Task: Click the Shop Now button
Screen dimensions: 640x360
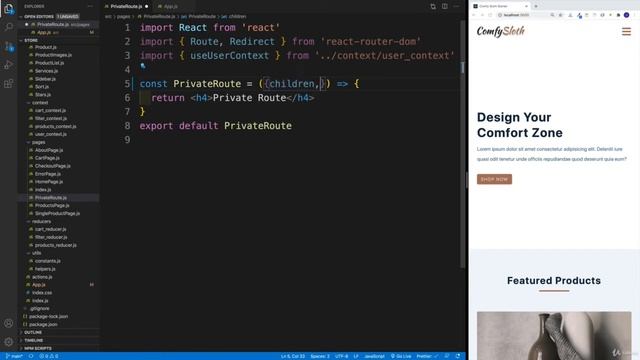Action: point(494,179)
